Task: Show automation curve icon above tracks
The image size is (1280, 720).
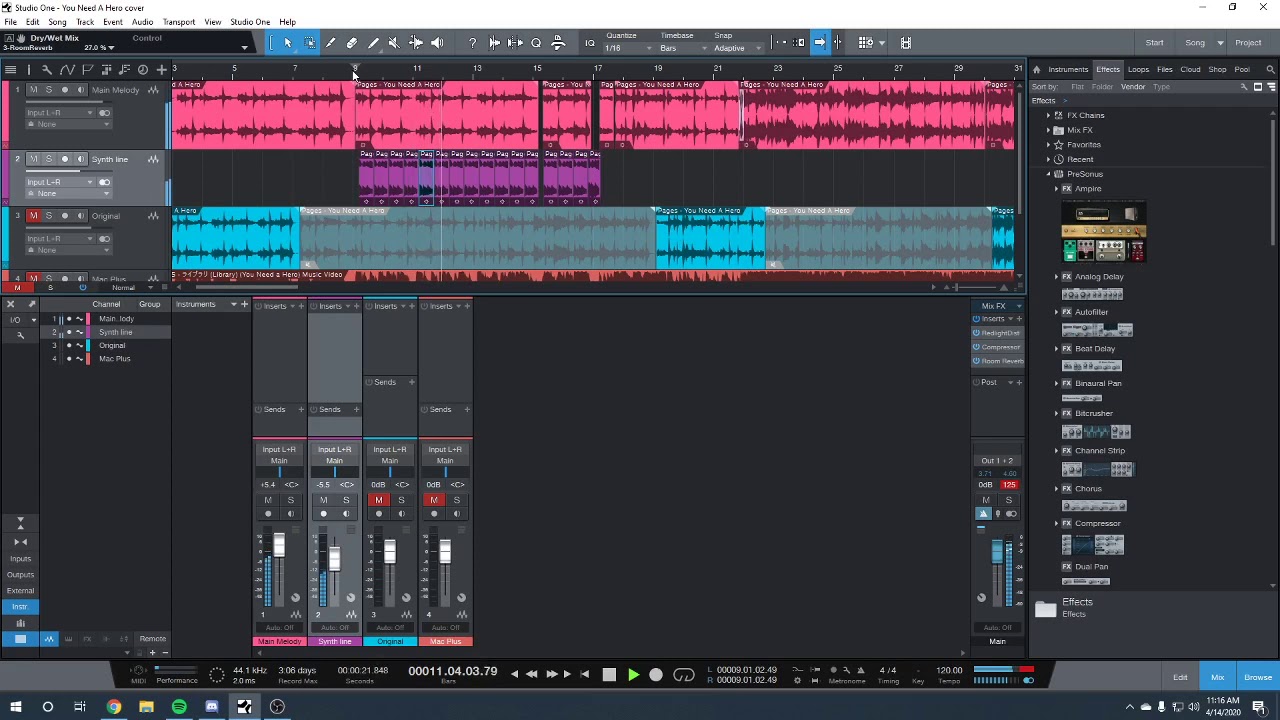Action: [x=67, y=69]
